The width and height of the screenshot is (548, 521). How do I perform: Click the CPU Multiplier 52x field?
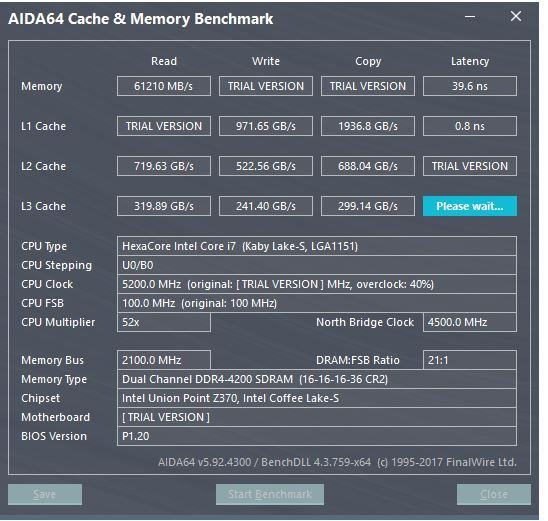[164, 322]
